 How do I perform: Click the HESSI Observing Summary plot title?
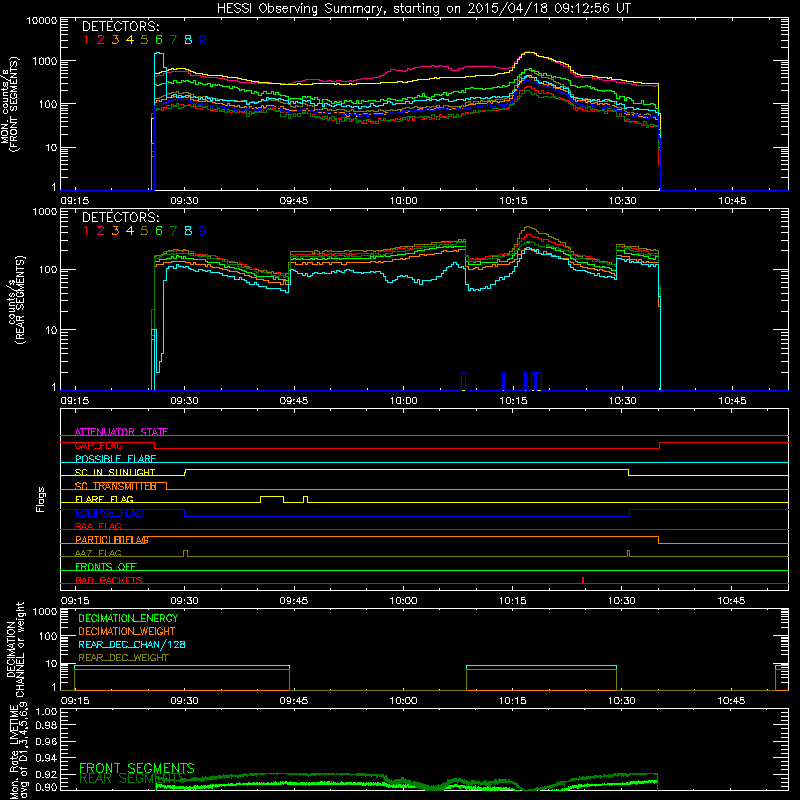click(423, 8)
